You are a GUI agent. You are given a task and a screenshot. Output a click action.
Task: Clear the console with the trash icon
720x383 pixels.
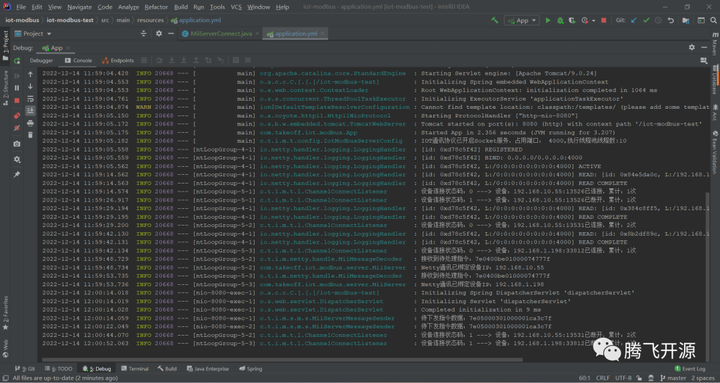[30, 135]
